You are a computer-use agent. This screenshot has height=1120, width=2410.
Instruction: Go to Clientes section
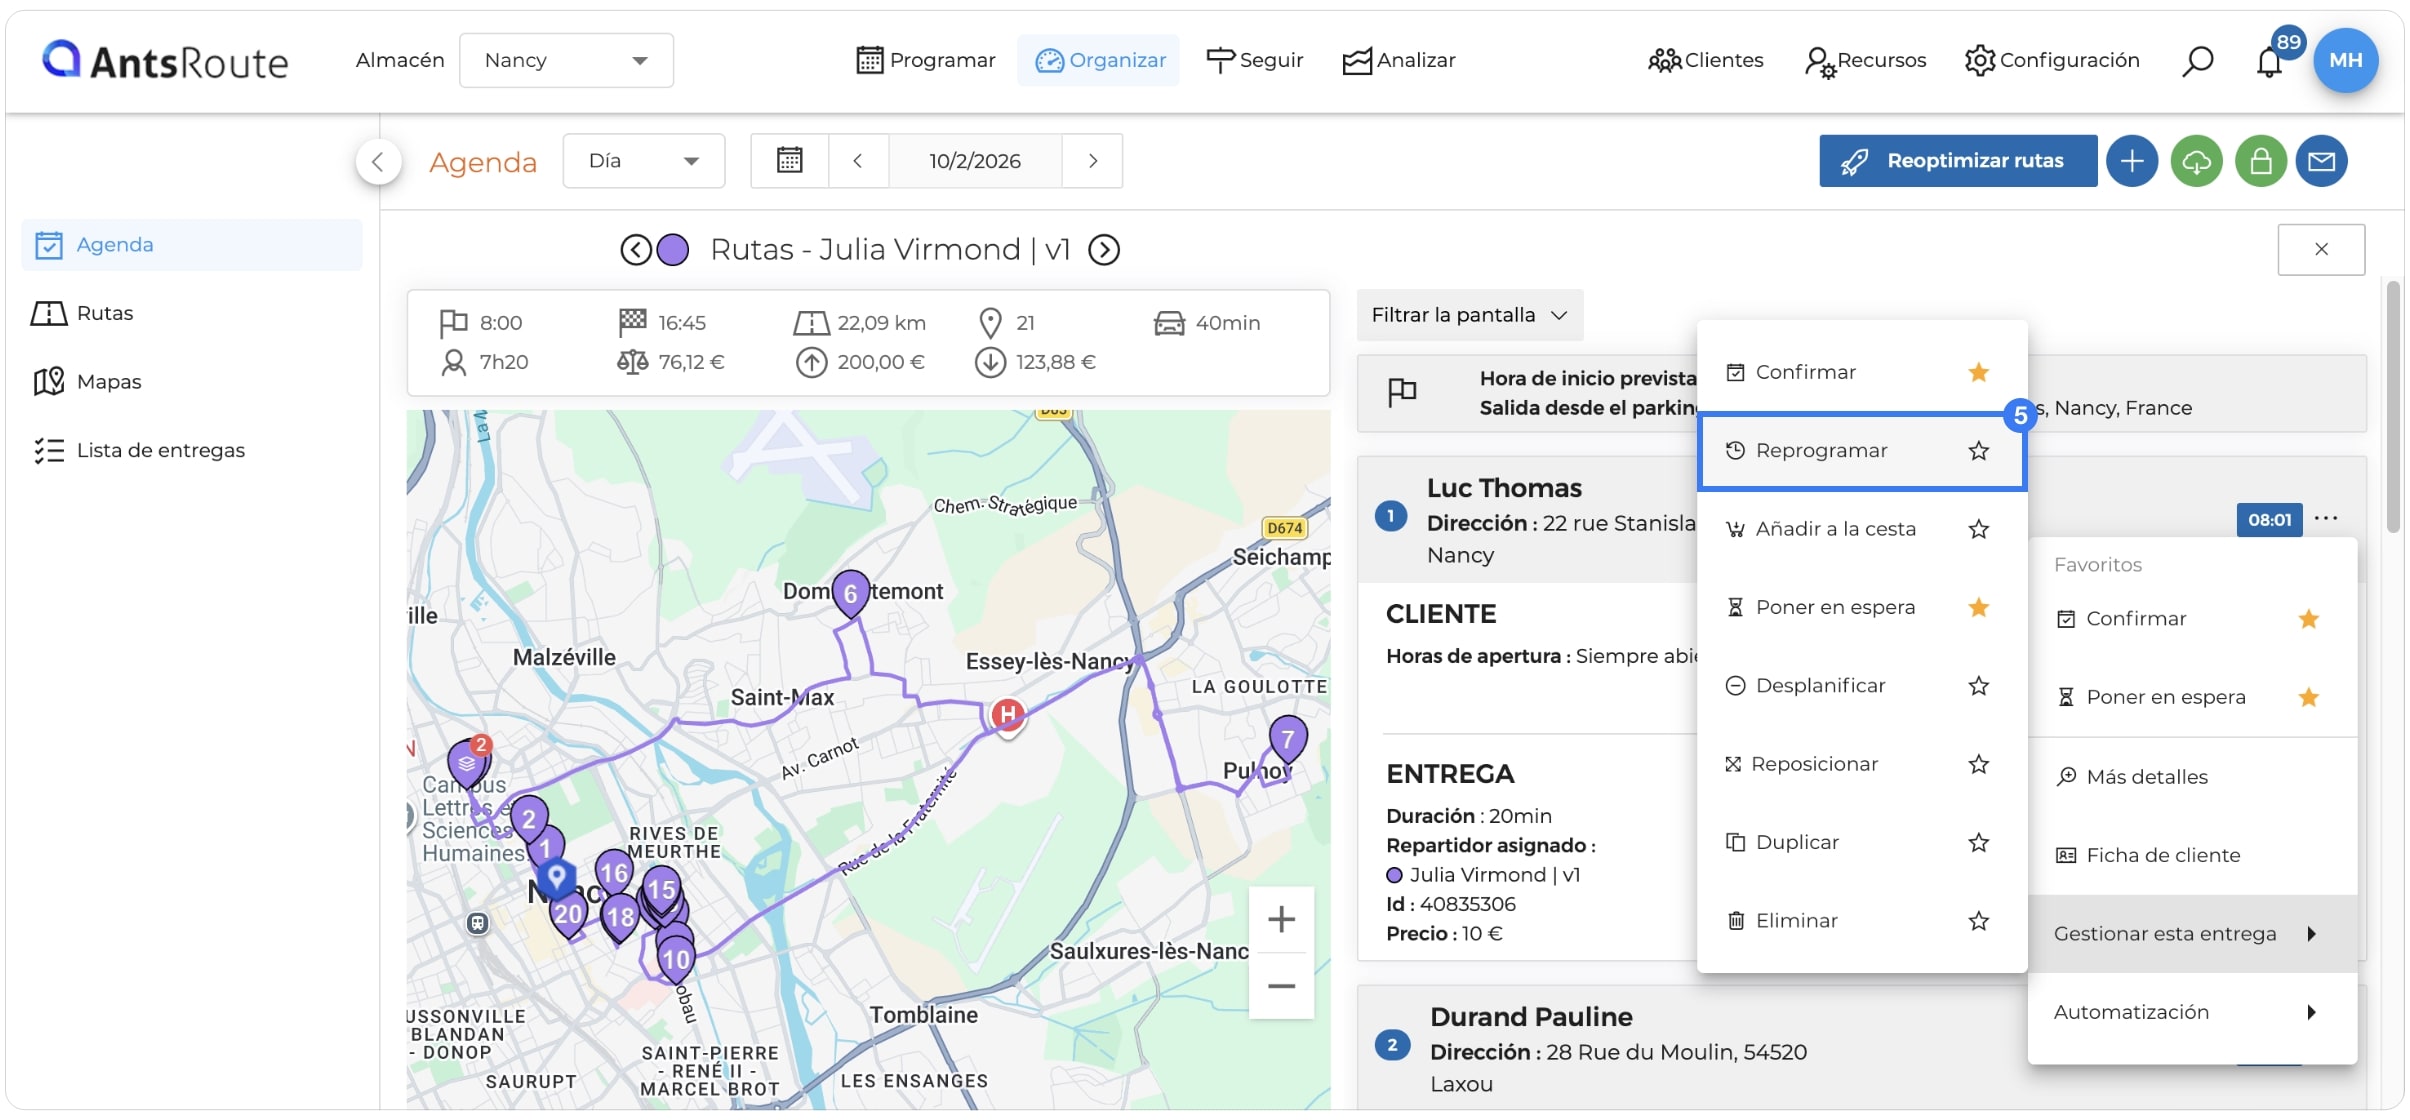tap(1705, 60)
